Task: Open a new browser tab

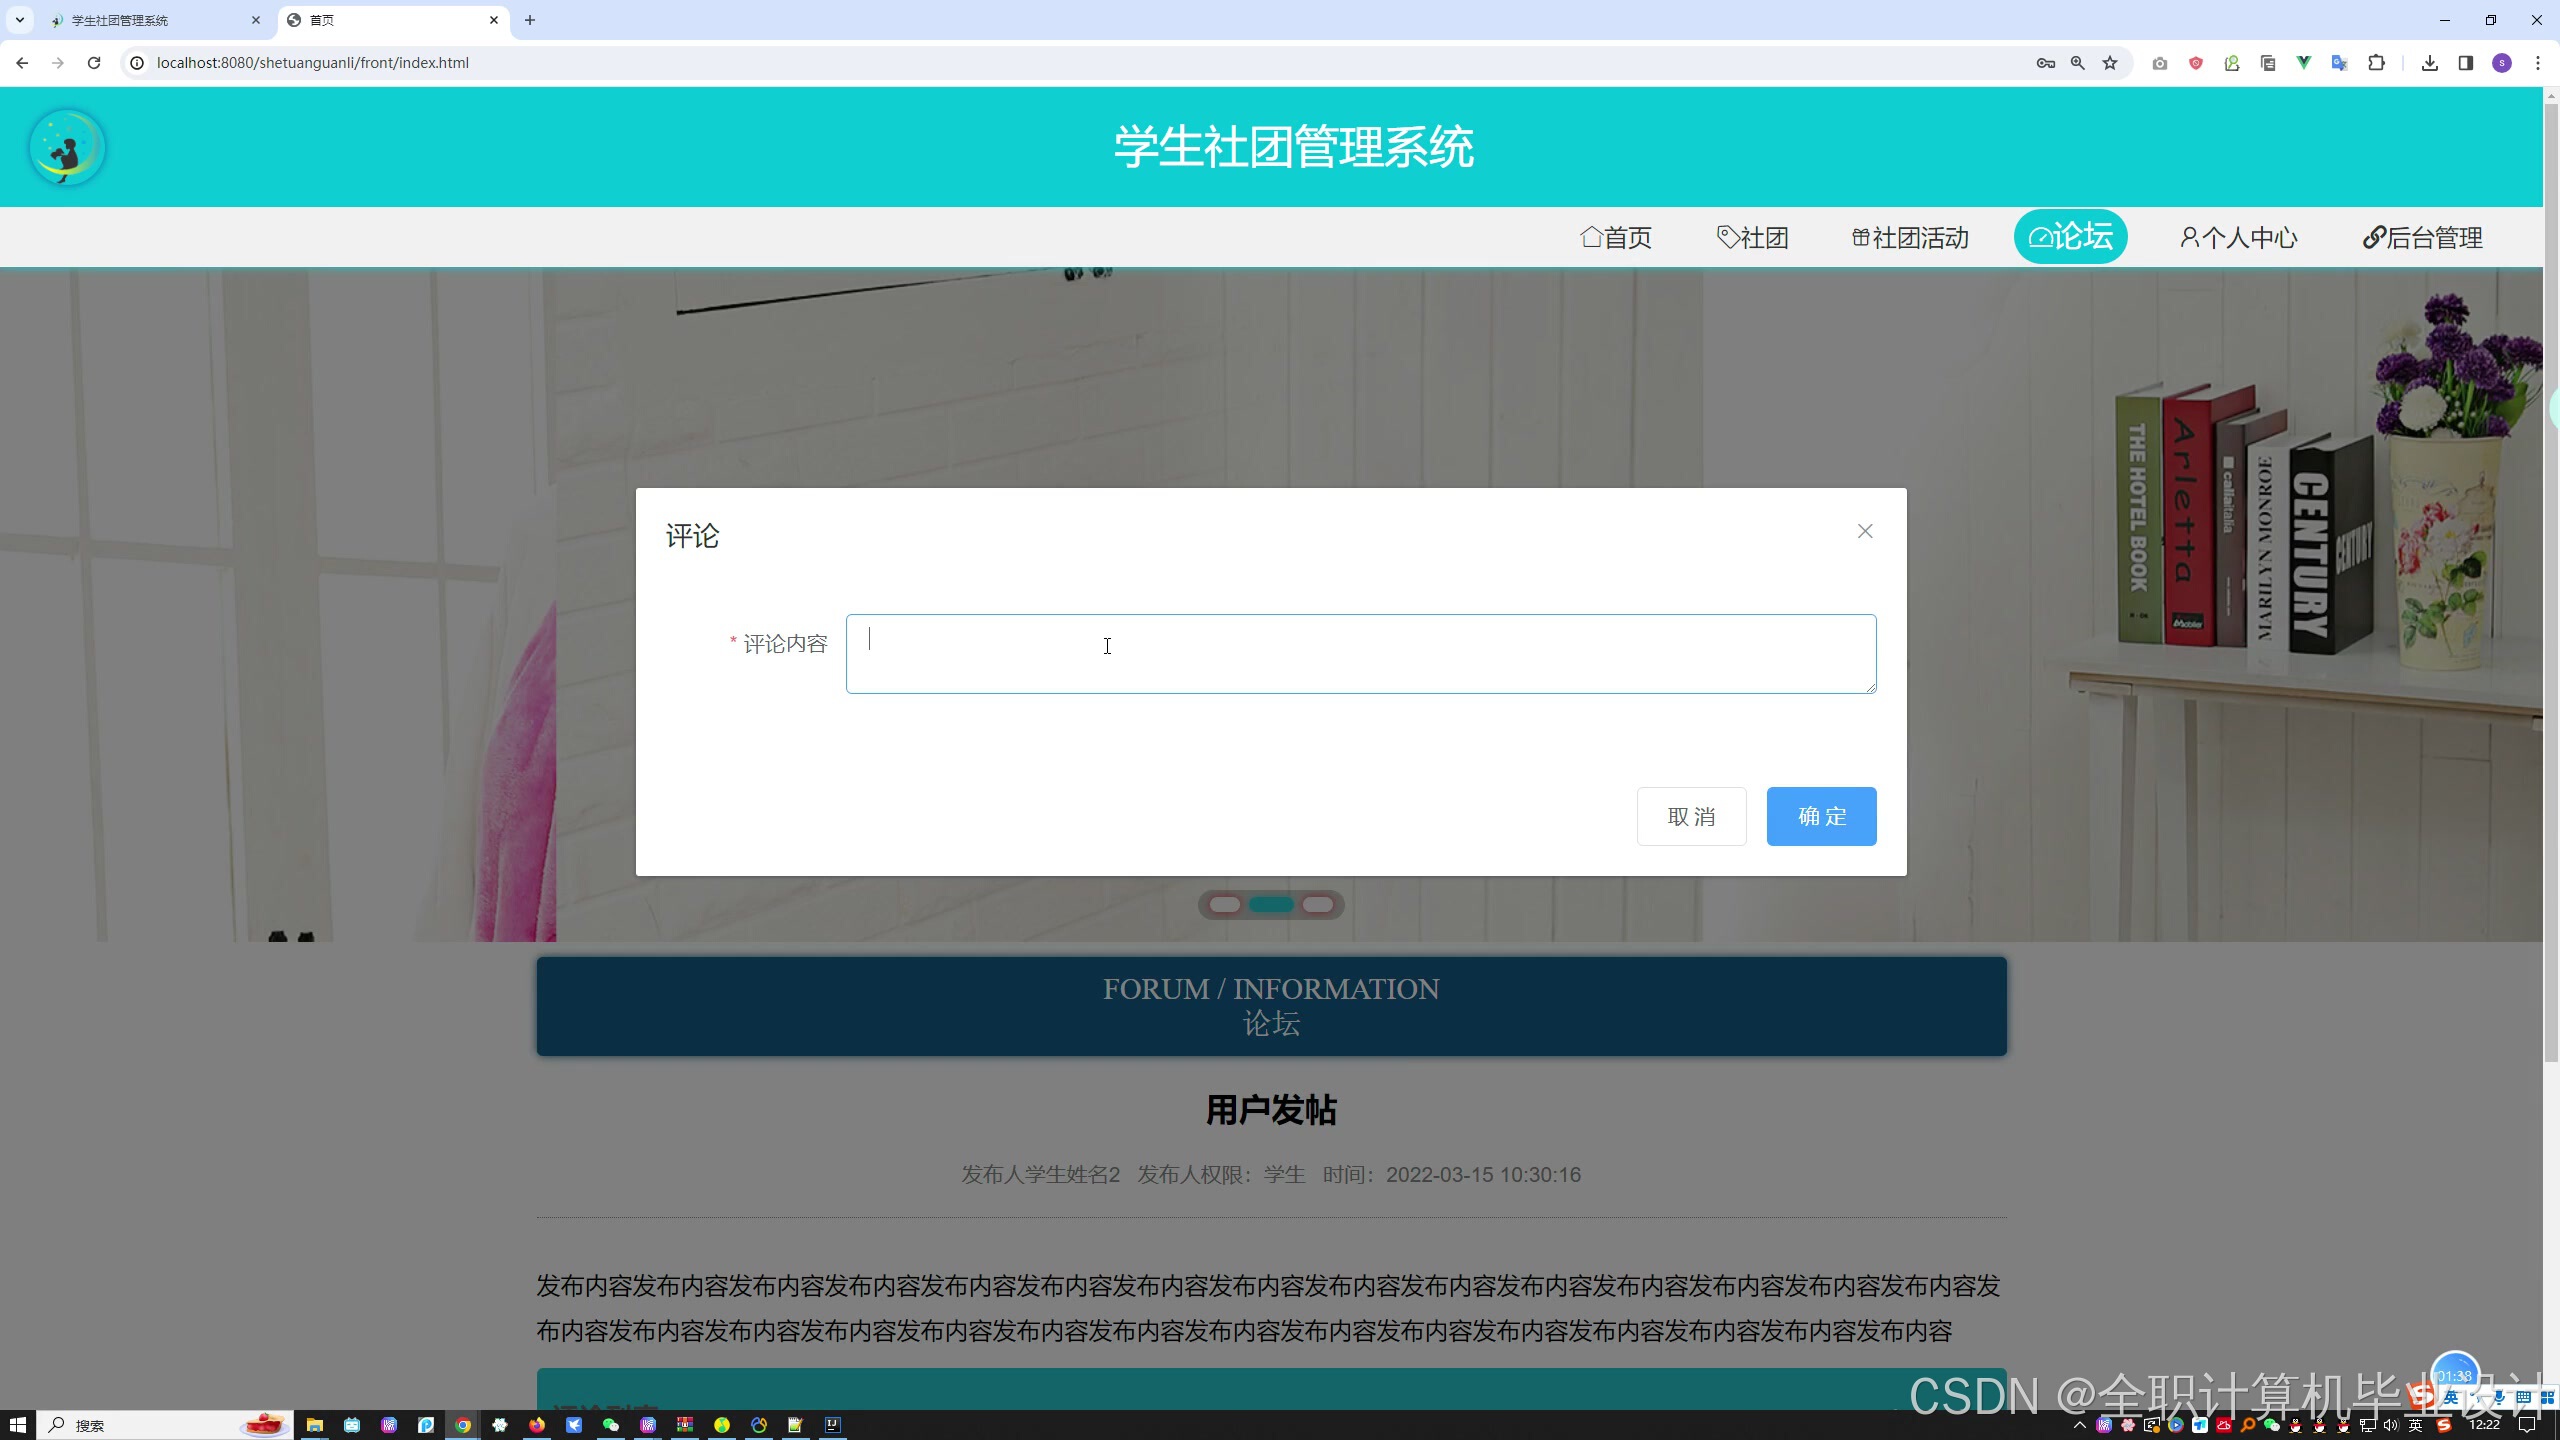Action: tap(530, 20)
